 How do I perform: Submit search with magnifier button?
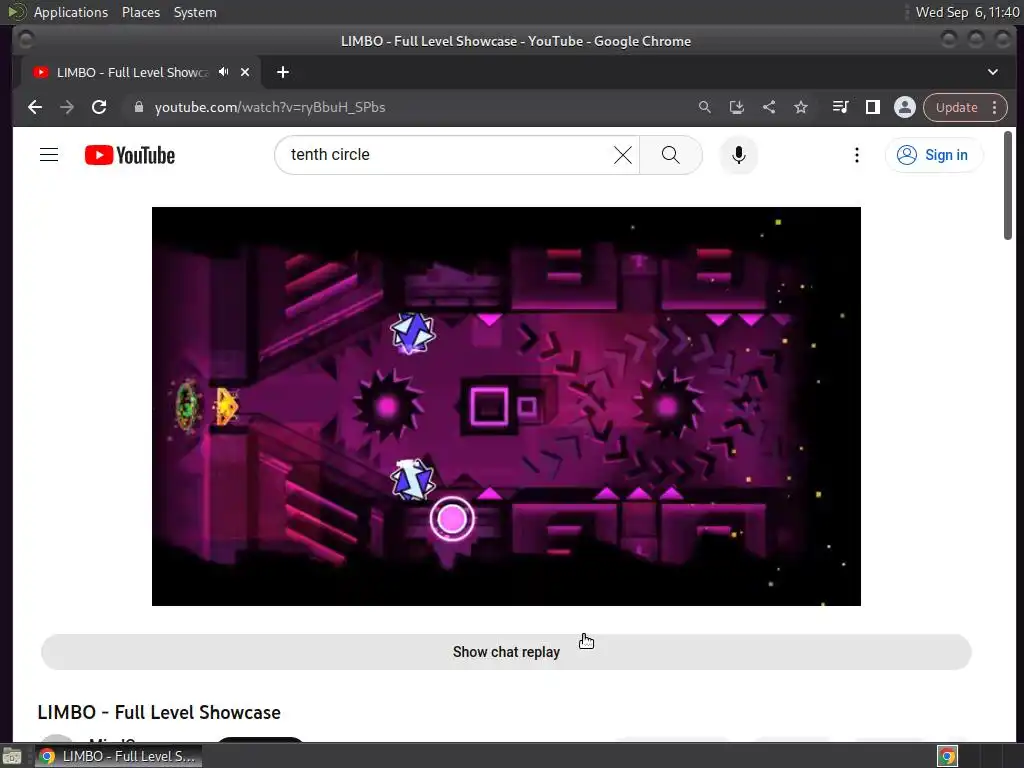click(671, 155)
